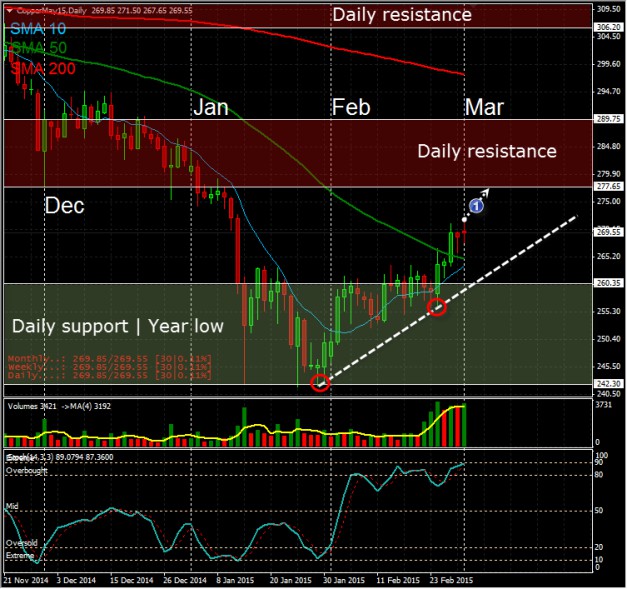Click the Weekly 269.85/269.55 spread line
Screen dimensions: 627x589
pos(110,367)
